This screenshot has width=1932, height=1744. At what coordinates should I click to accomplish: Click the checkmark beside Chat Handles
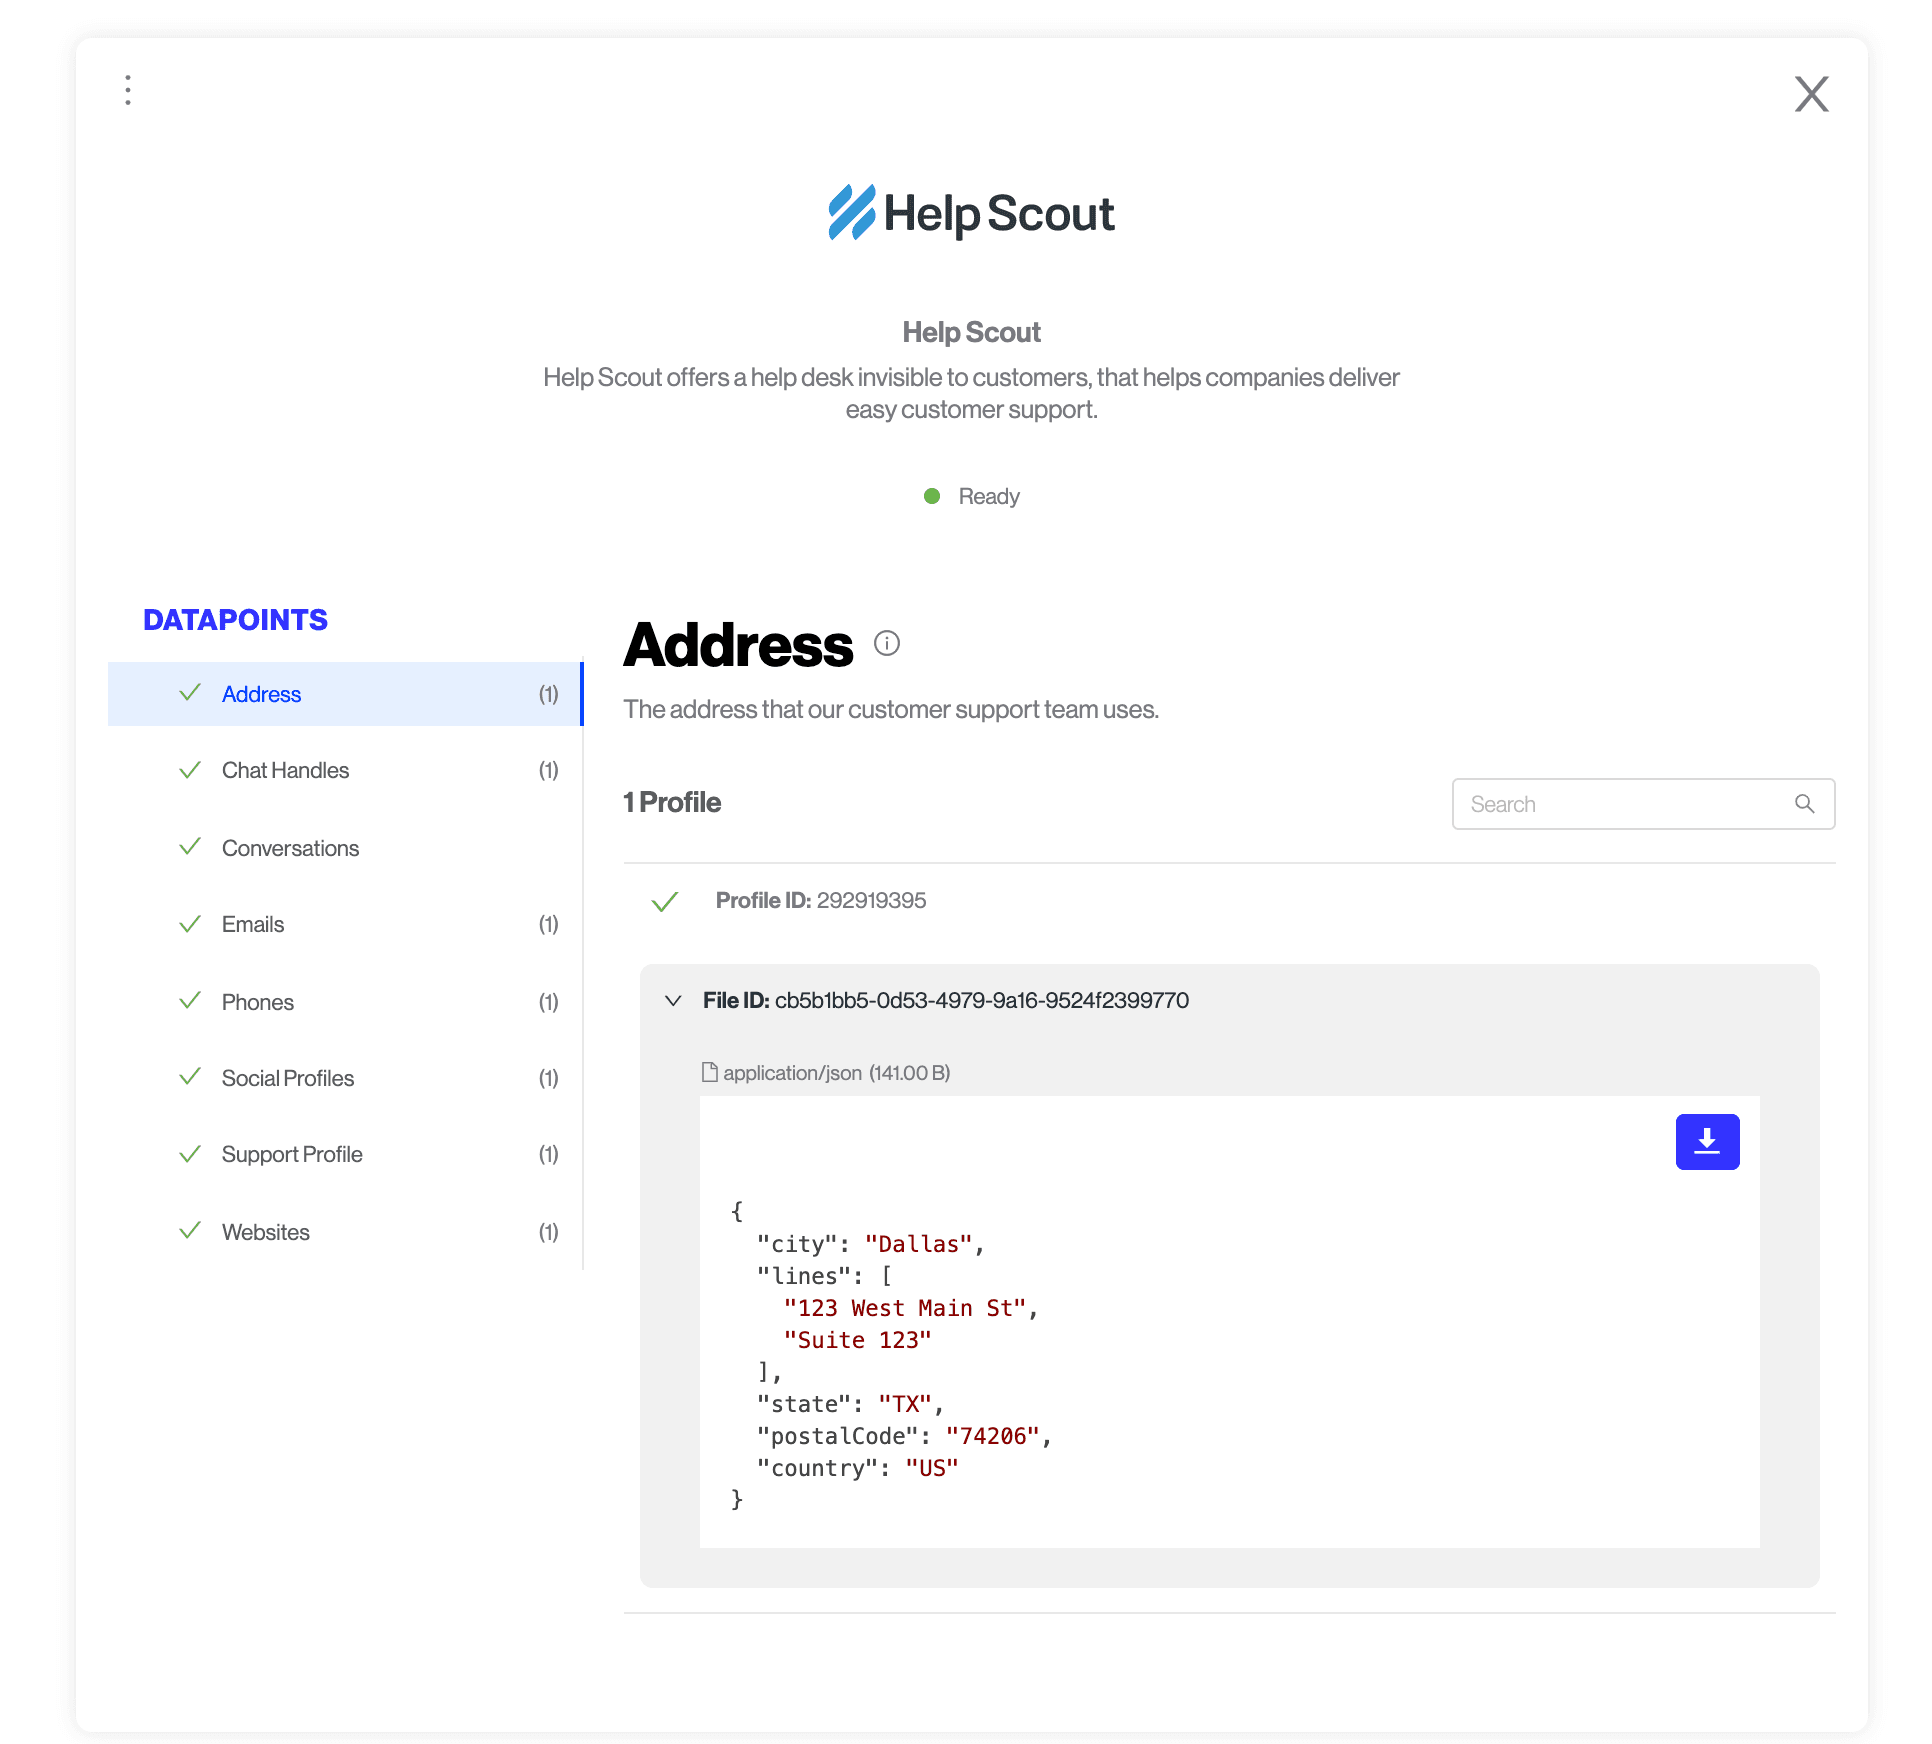[x=190, y=770]
